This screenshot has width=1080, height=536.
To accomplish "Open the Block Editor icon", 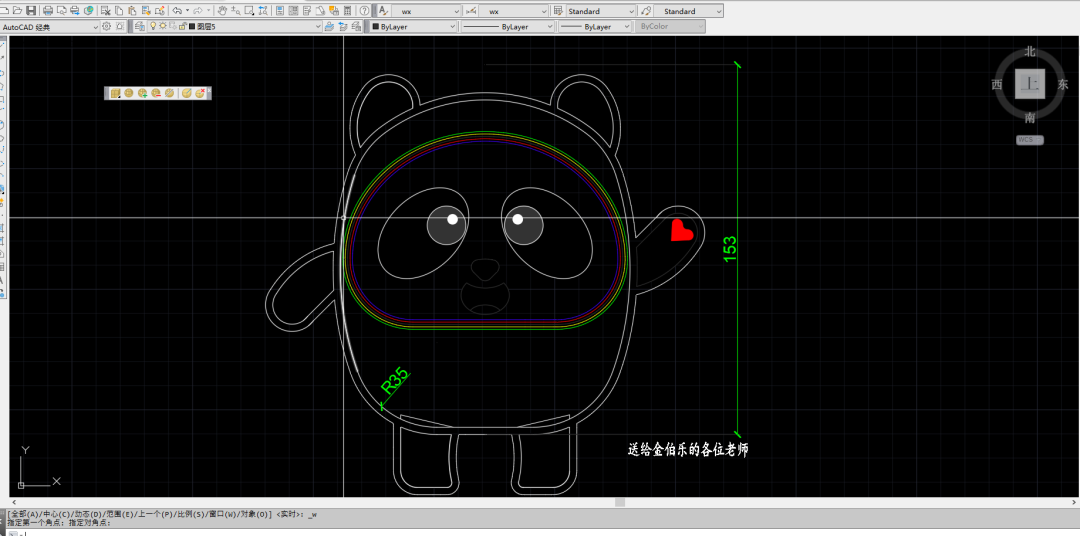I will 160,10.
